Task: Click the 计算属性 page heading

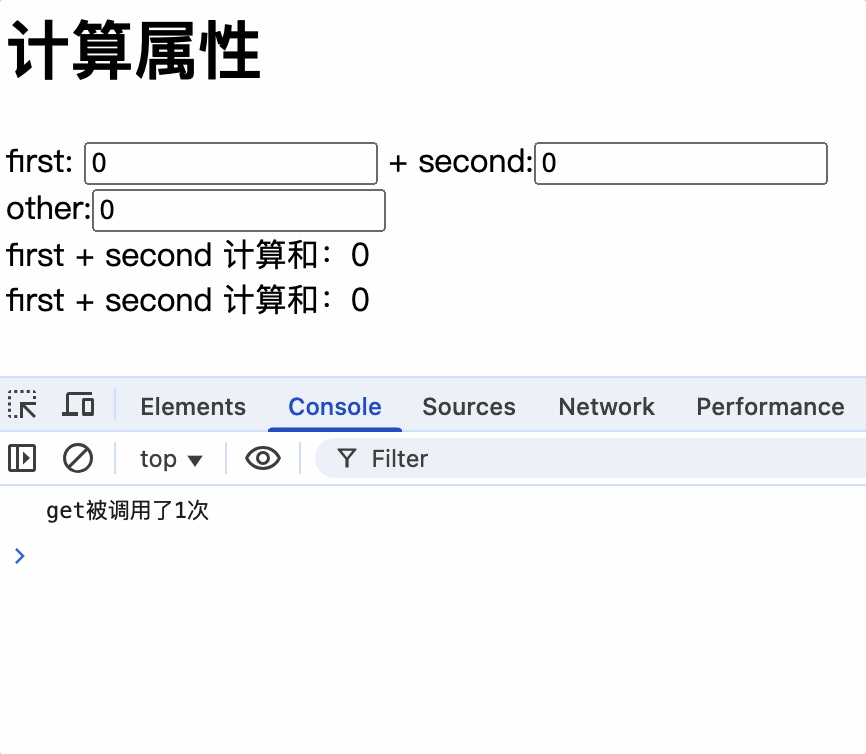Action: pyautogui.click(x=133, y=50)
